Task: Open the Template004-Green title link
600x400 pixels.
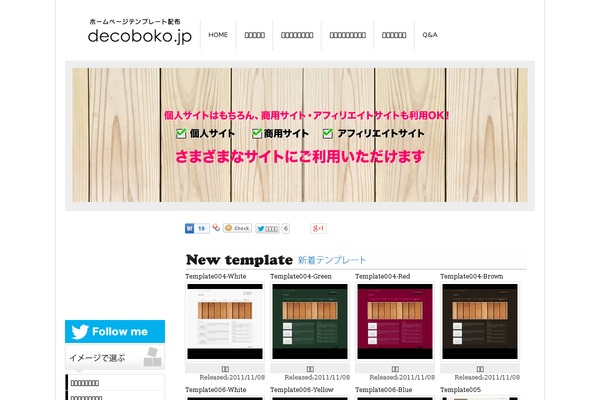Action: coord(301,276)
